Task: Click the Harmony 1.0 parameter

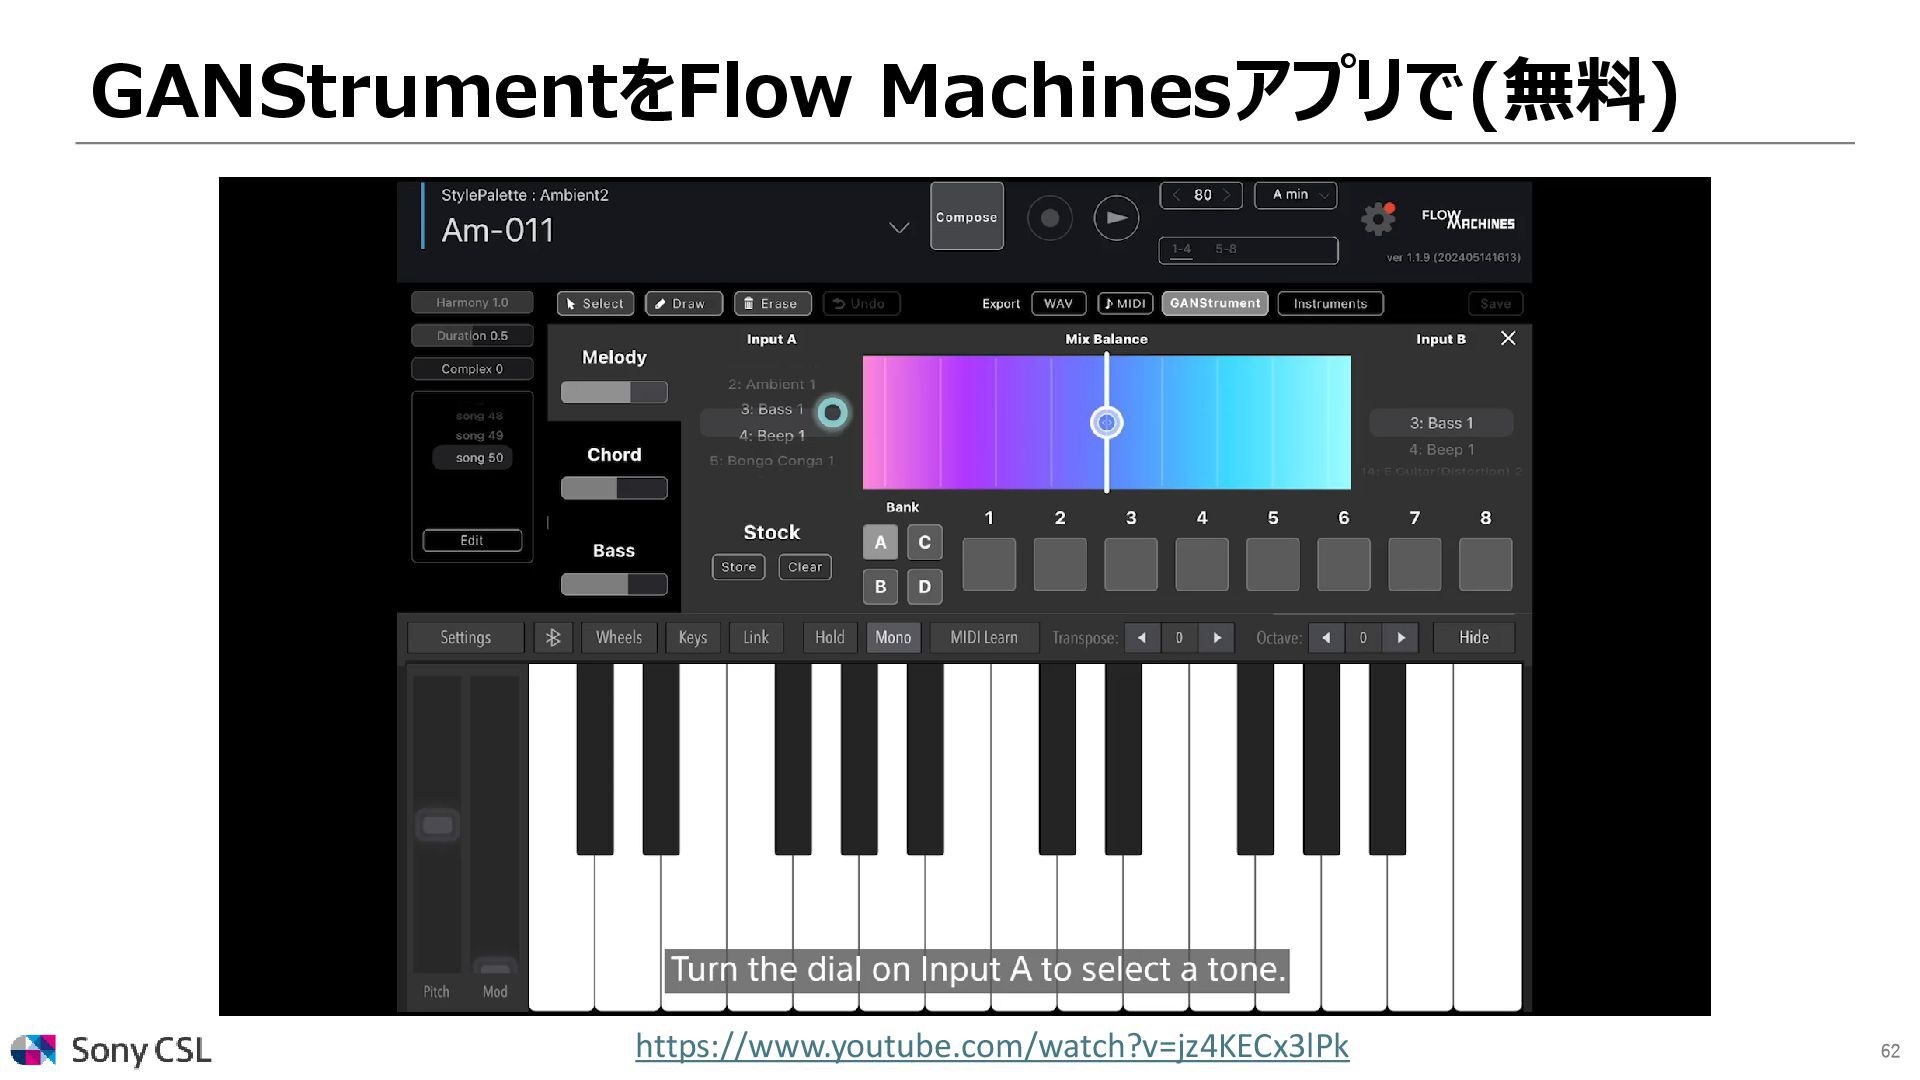Action: [472, 302]
